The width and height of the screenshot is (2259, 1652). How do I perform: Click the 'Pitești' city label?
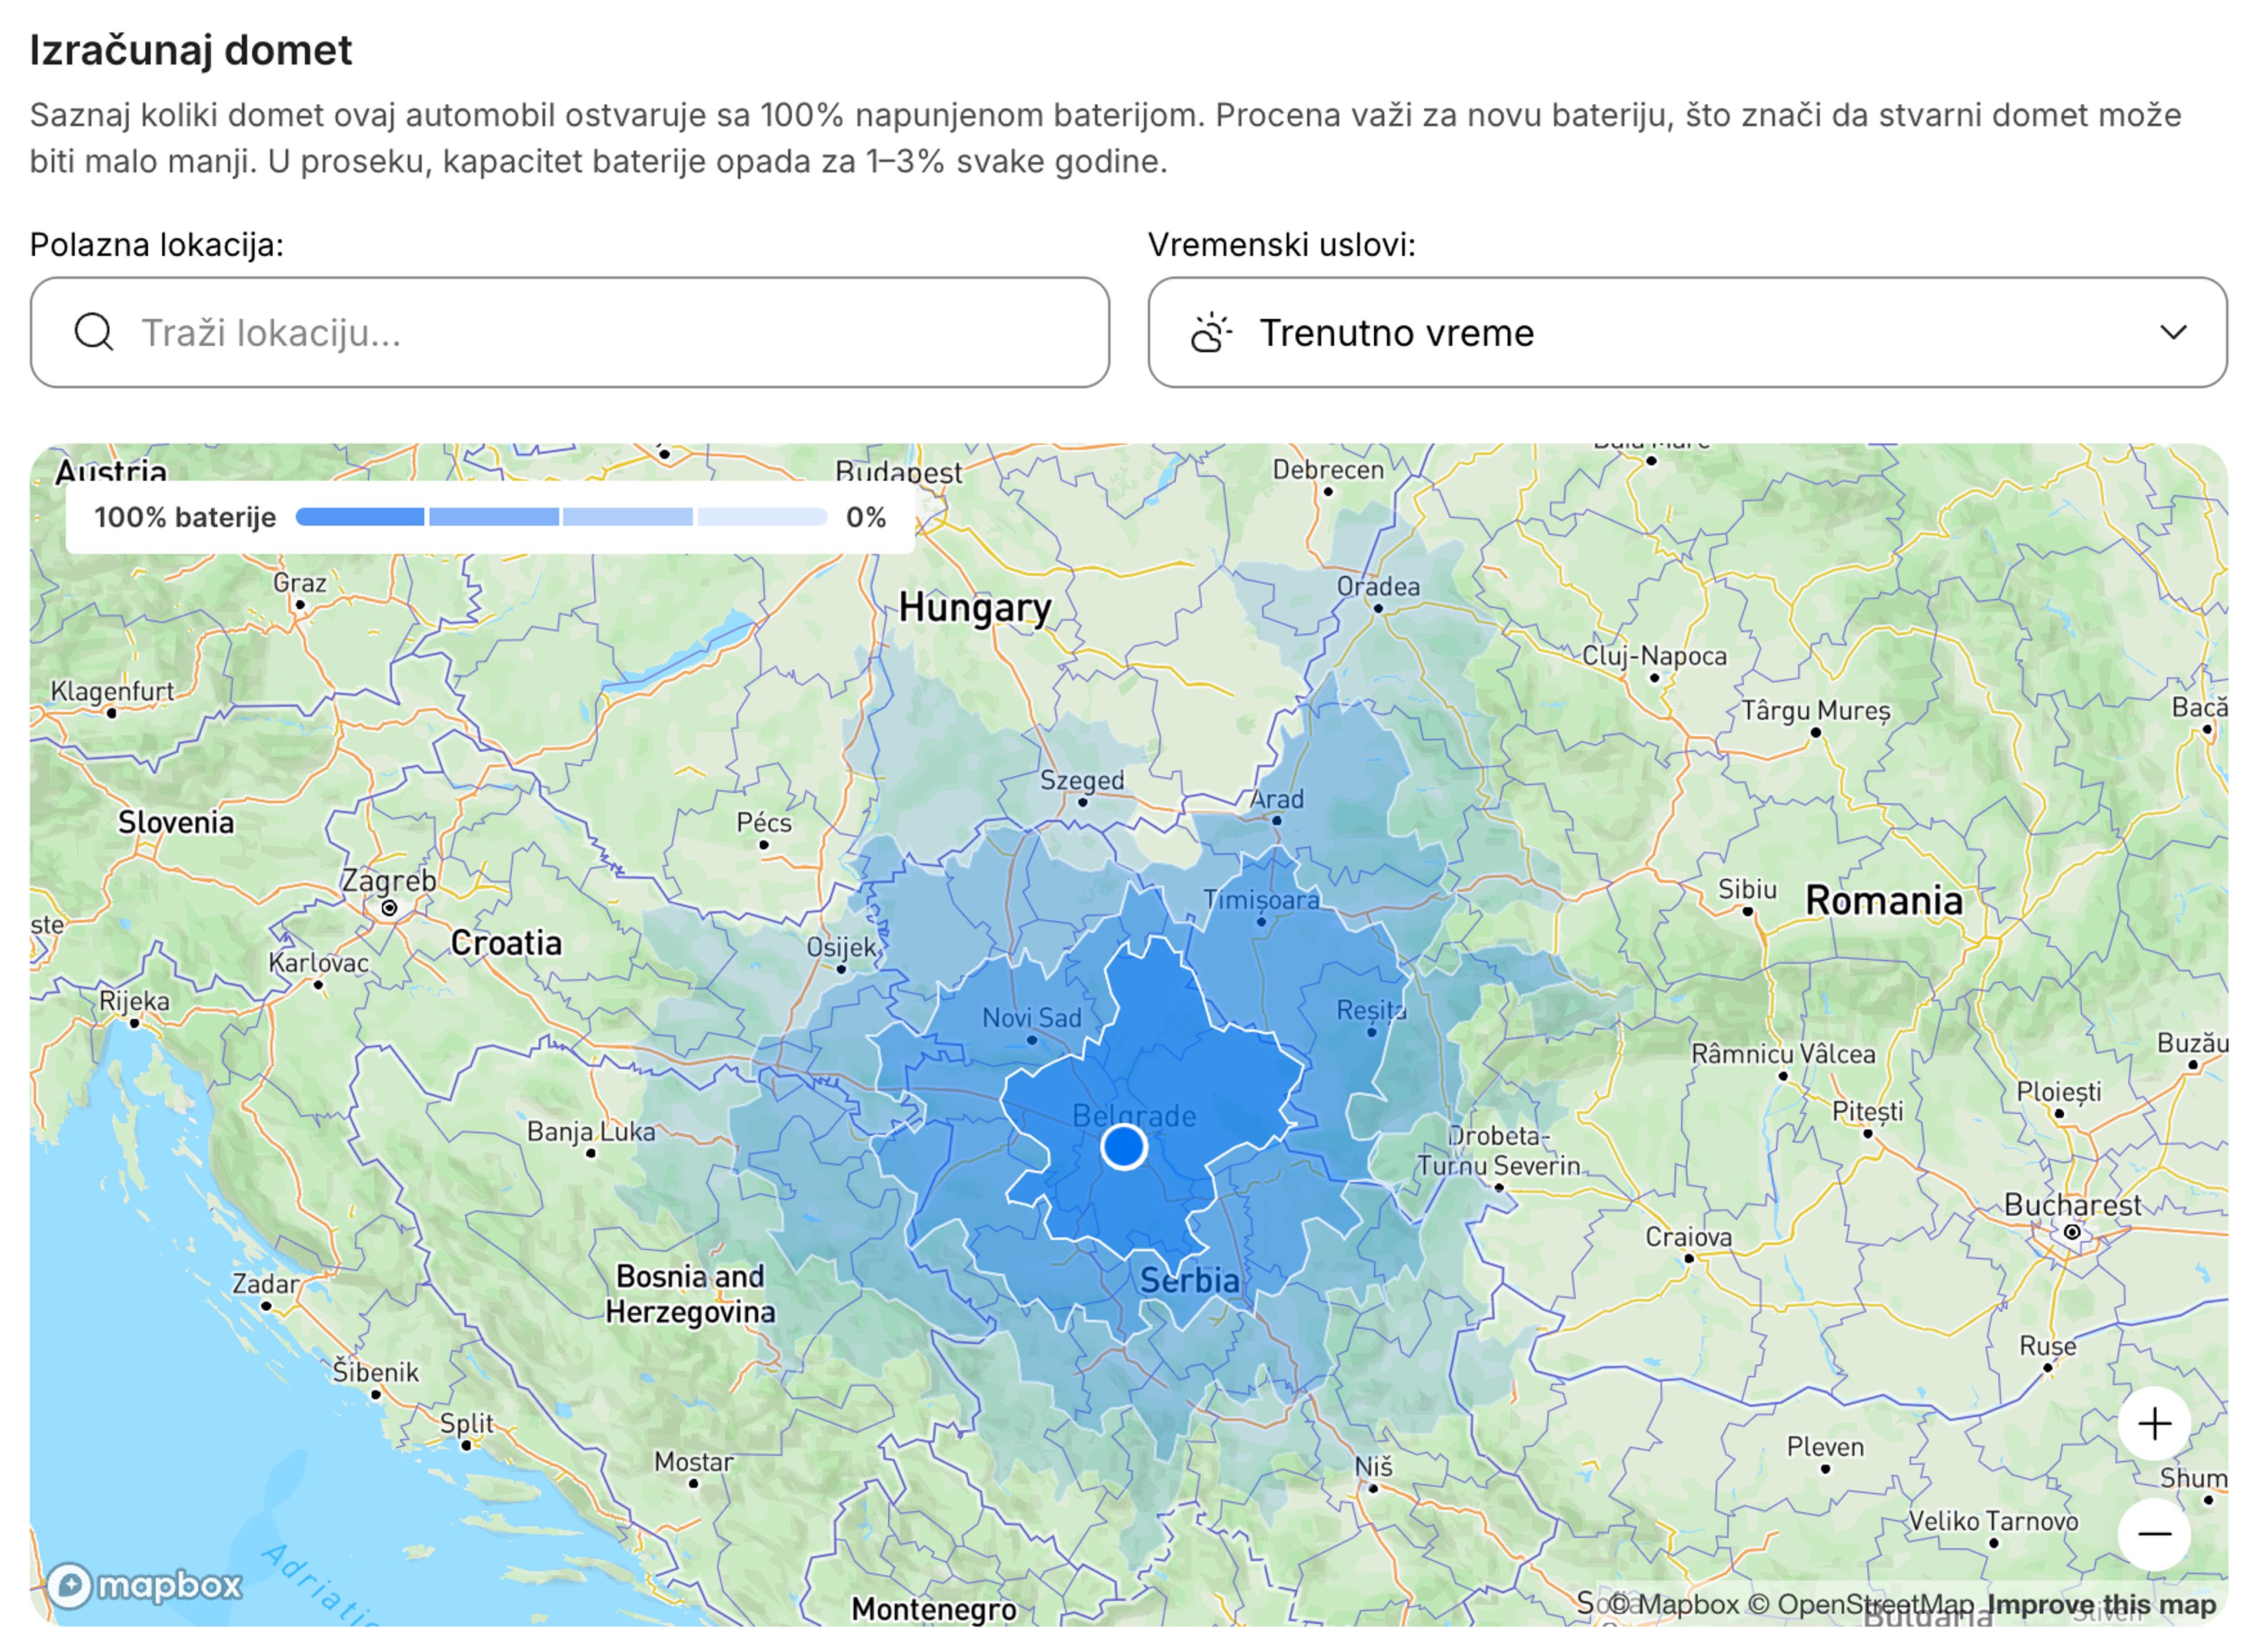[x=1867, y=1111]
